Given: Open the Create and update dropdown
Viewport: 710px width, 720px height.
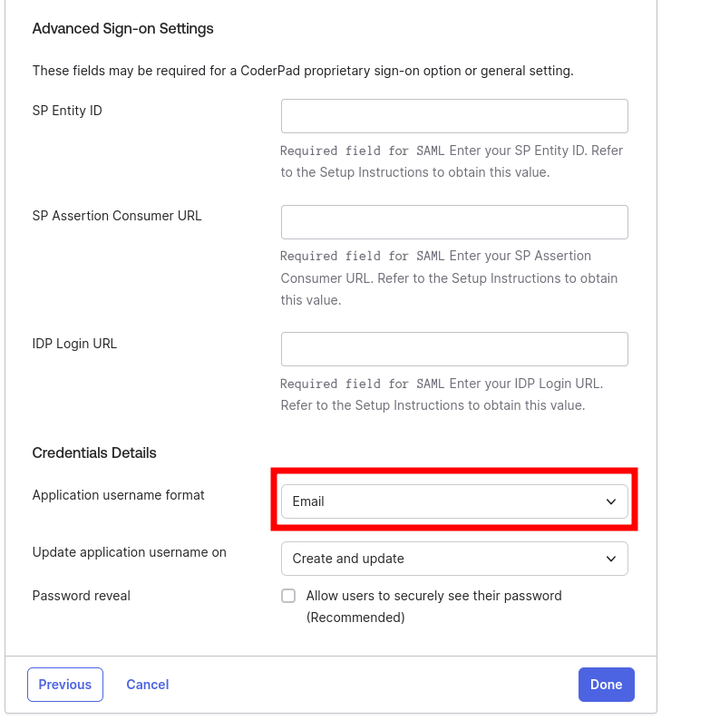Looking at the screenshot, I should click(440, 559).
